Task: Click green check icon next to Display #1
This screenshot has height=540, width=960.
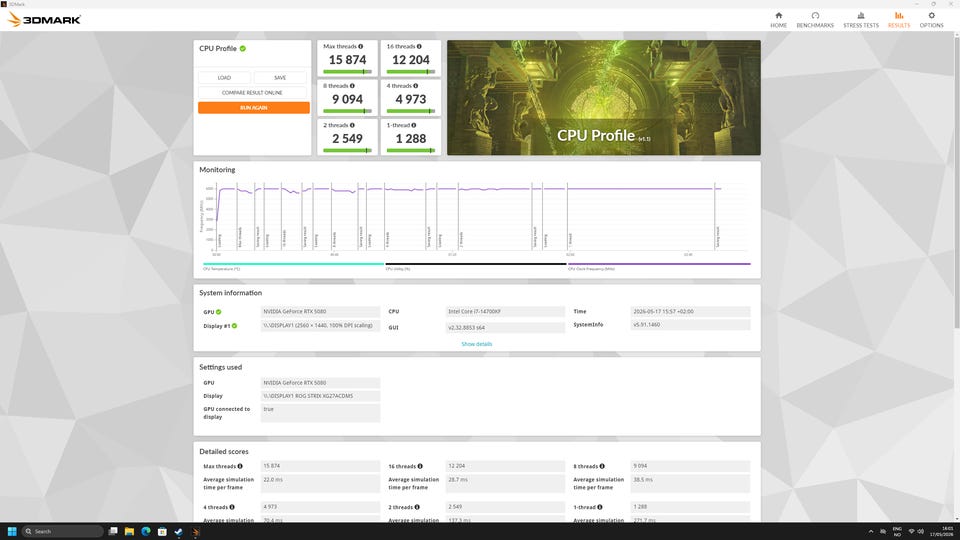Action: tap(234, 326)
